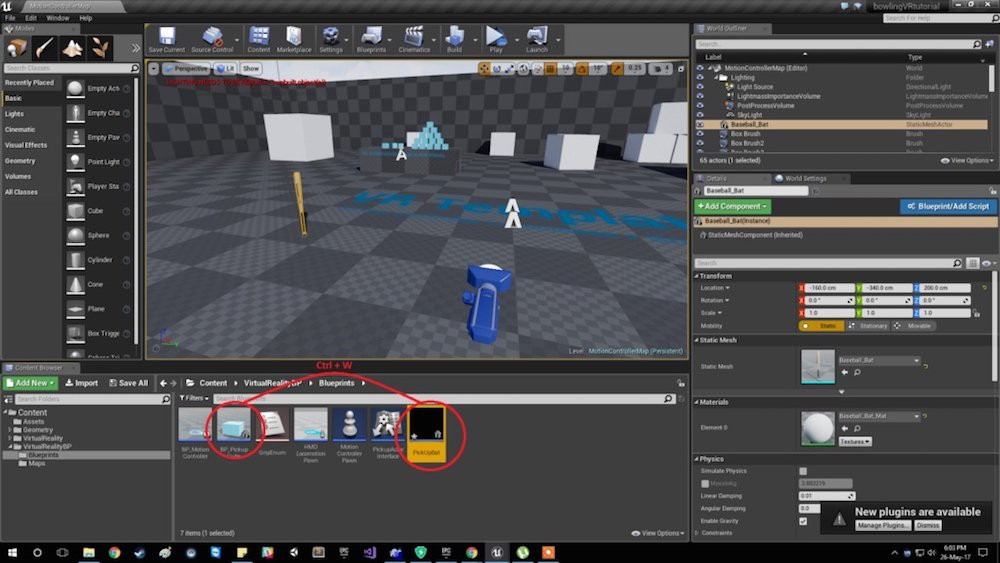Disable the Enable Gravity checkbox
The height and width of the screenshot is (563, 1000).
coord(803,522)
